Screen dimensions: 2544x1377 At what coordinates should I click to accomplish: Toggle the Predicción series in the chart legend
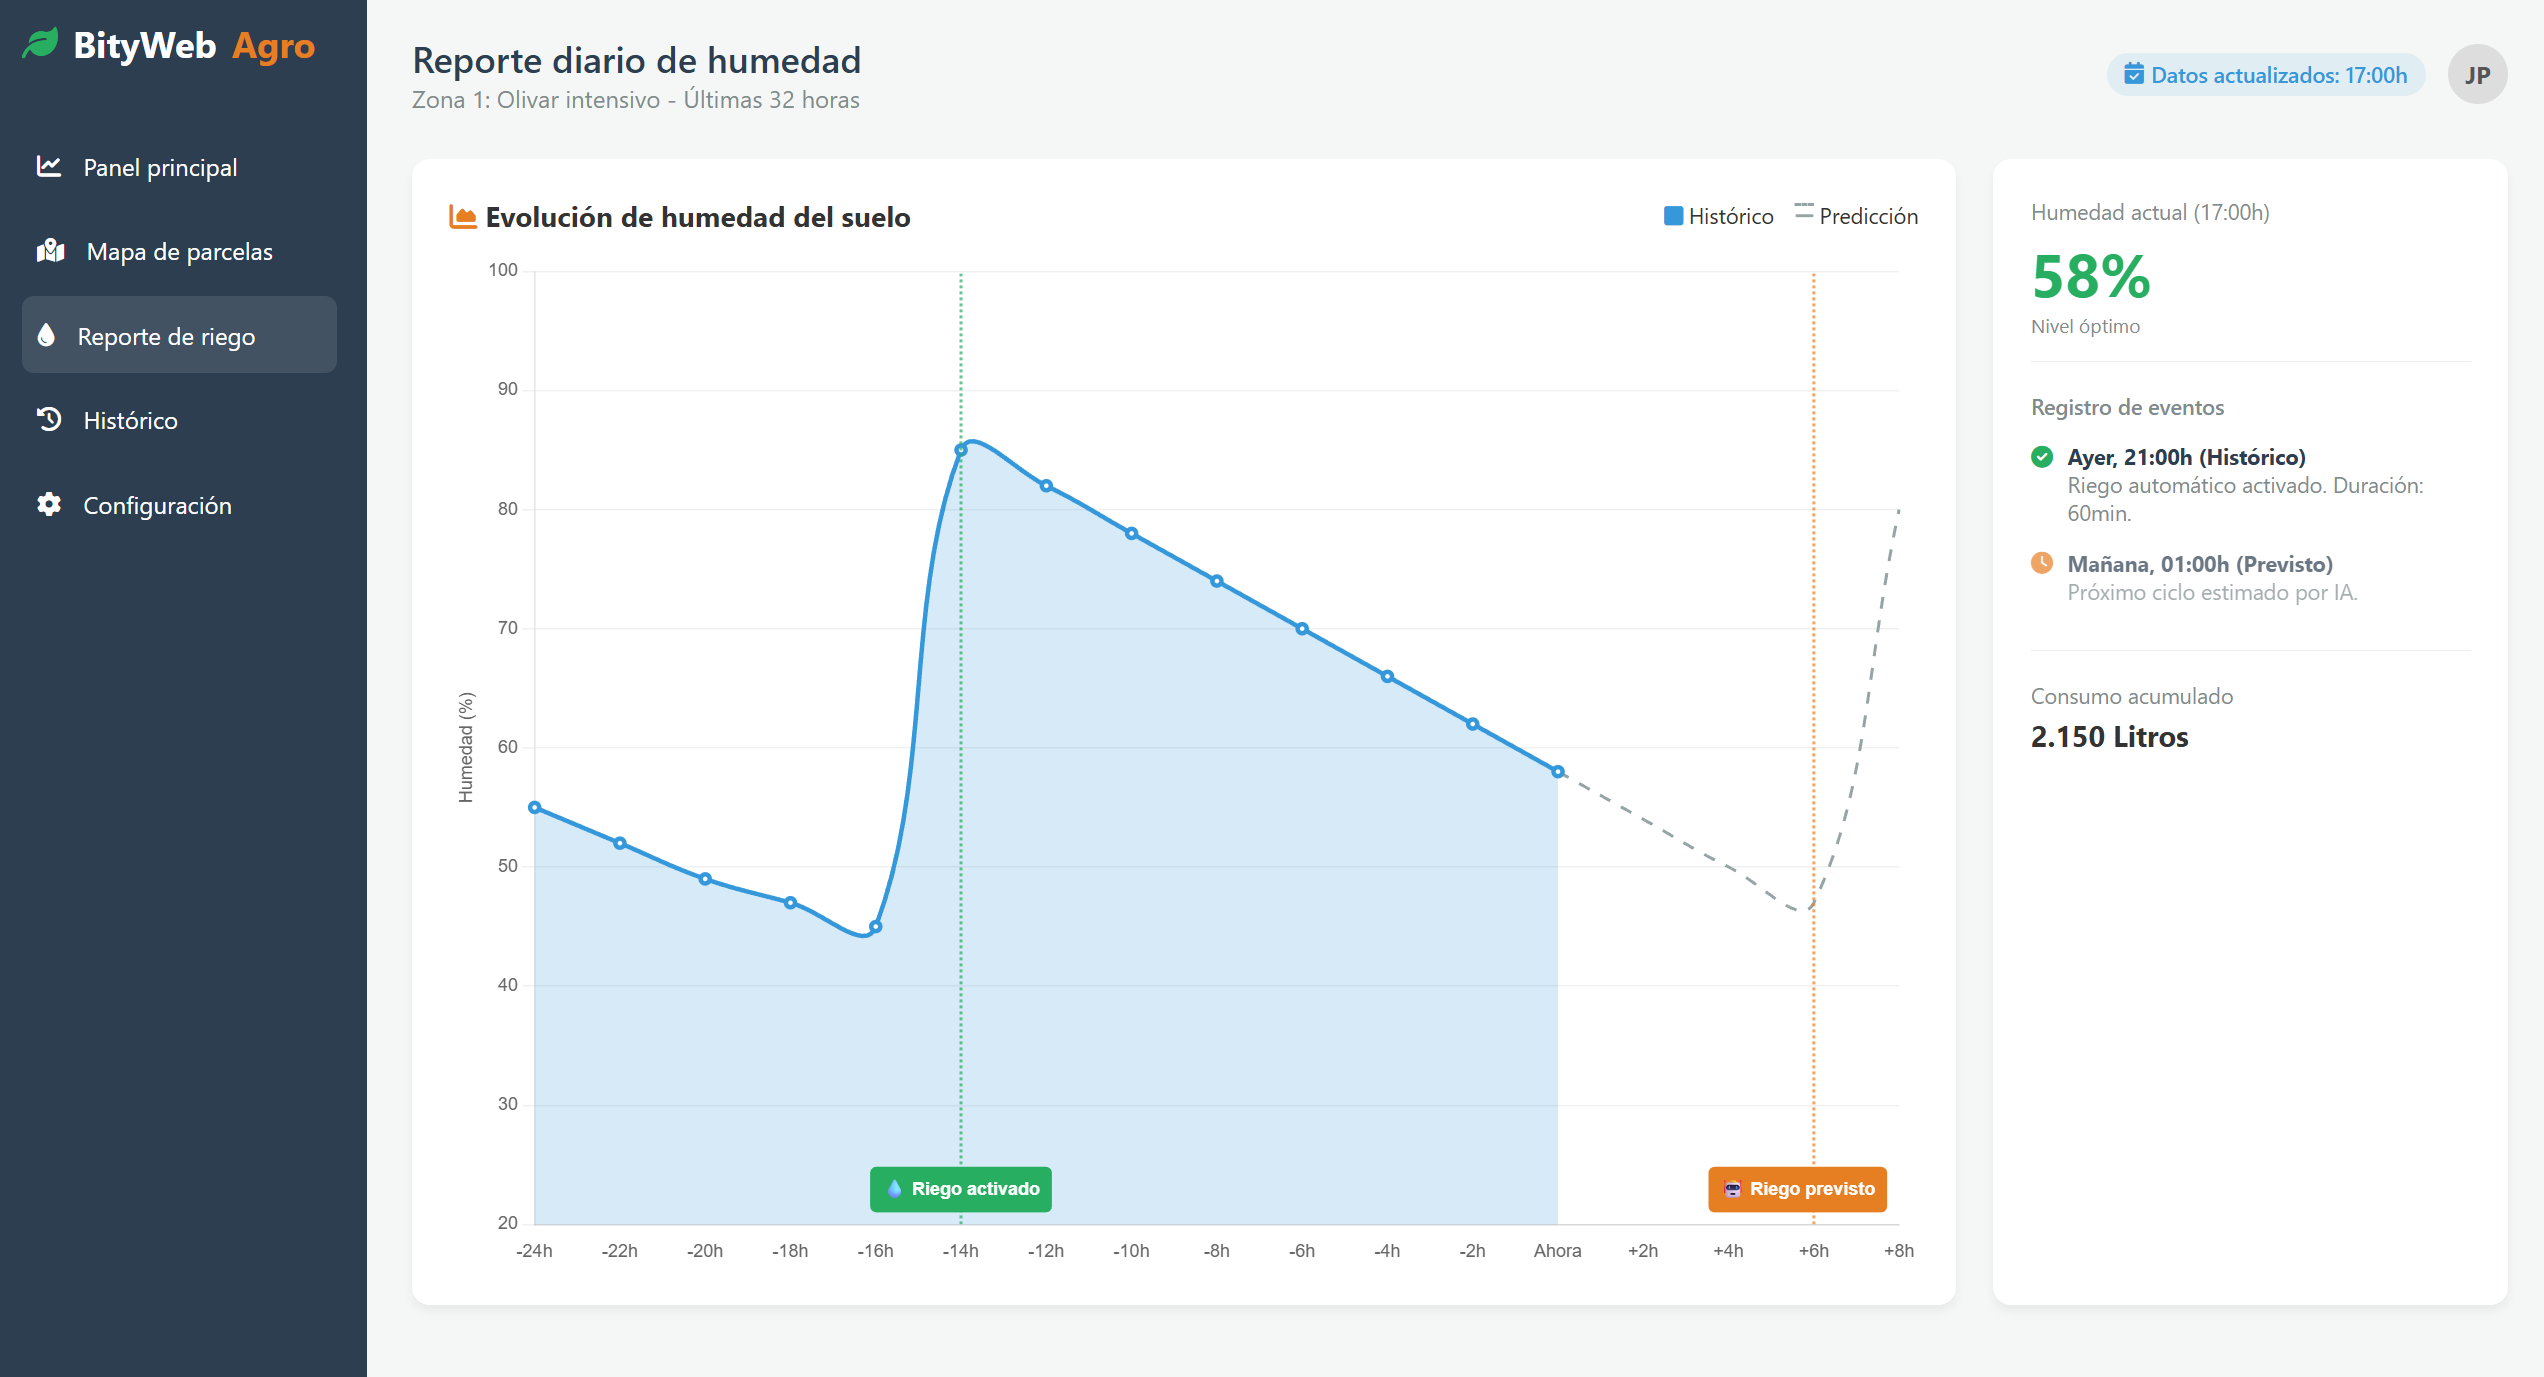click(x=1857, y=215)
